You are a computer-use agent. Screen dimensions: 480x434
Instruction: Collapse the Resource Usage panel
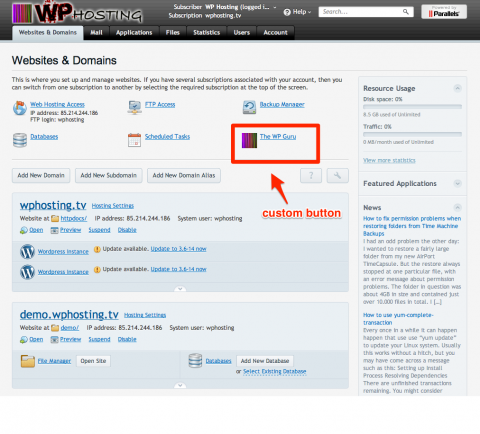458,88
